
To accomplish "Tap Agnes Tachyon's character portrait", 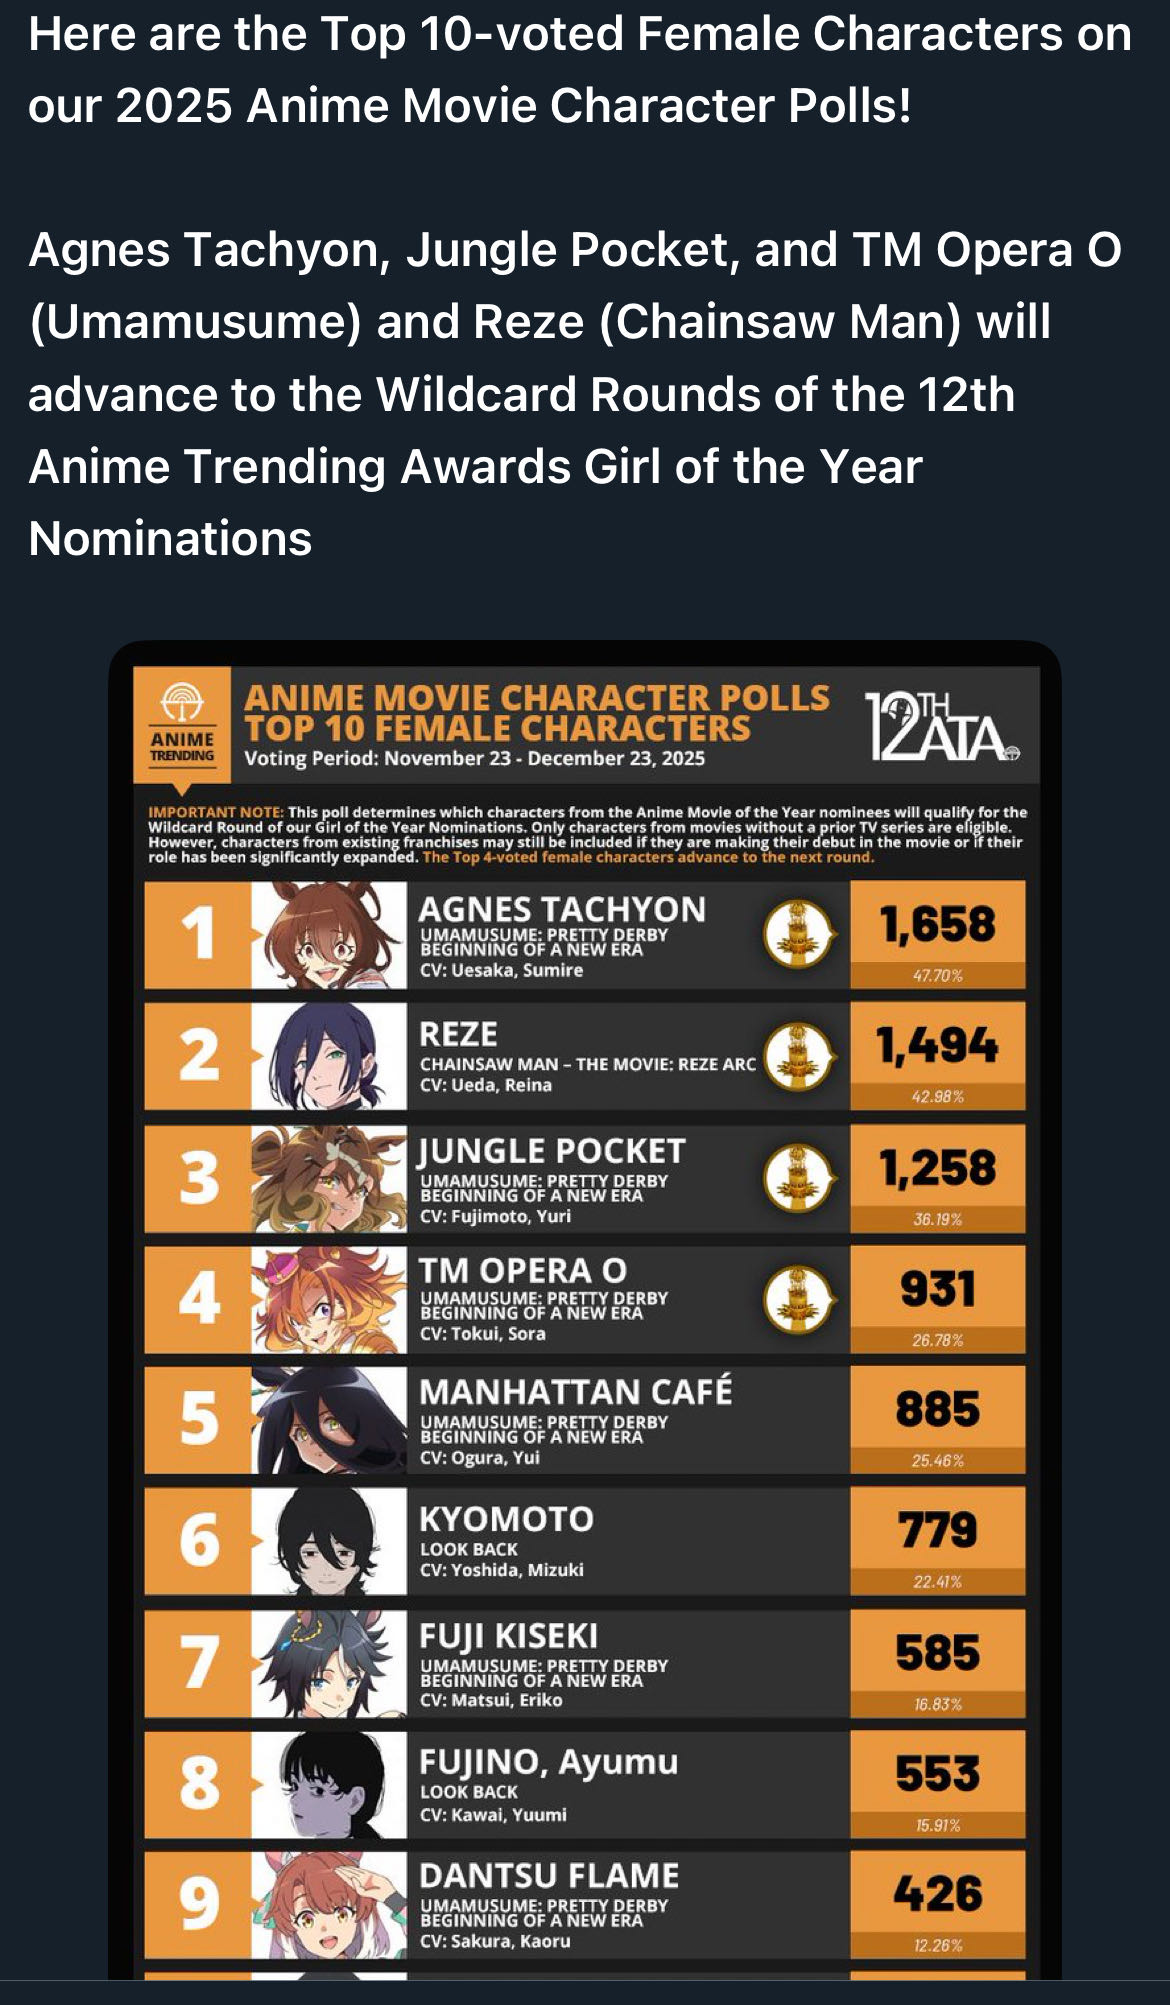I will click(329, 936).
